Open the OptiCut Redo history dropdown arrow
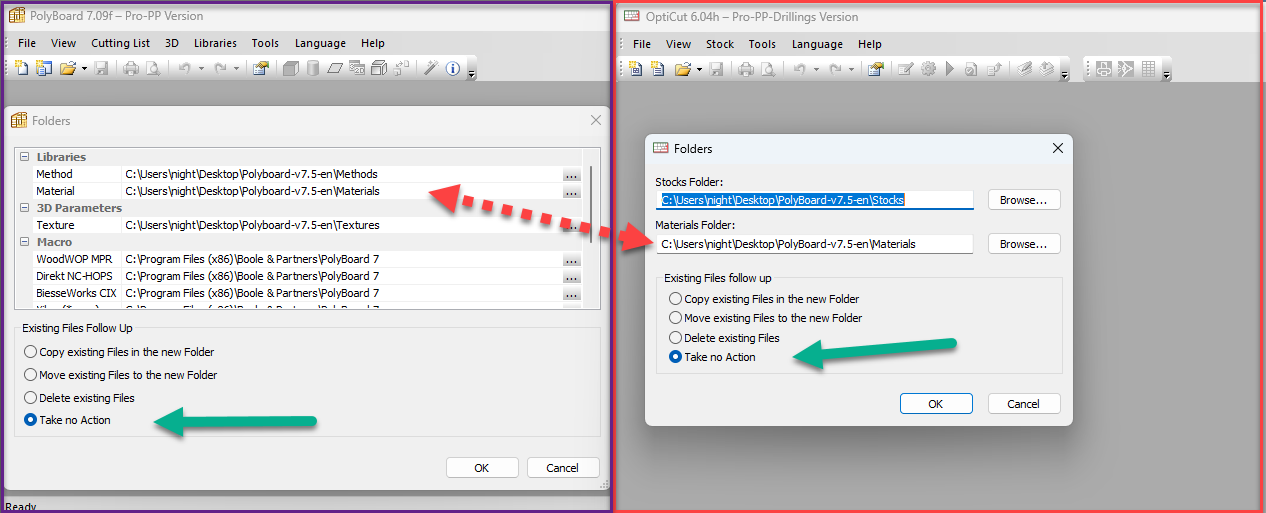Viewport: 1266px width, 513px height. [851, 68]
